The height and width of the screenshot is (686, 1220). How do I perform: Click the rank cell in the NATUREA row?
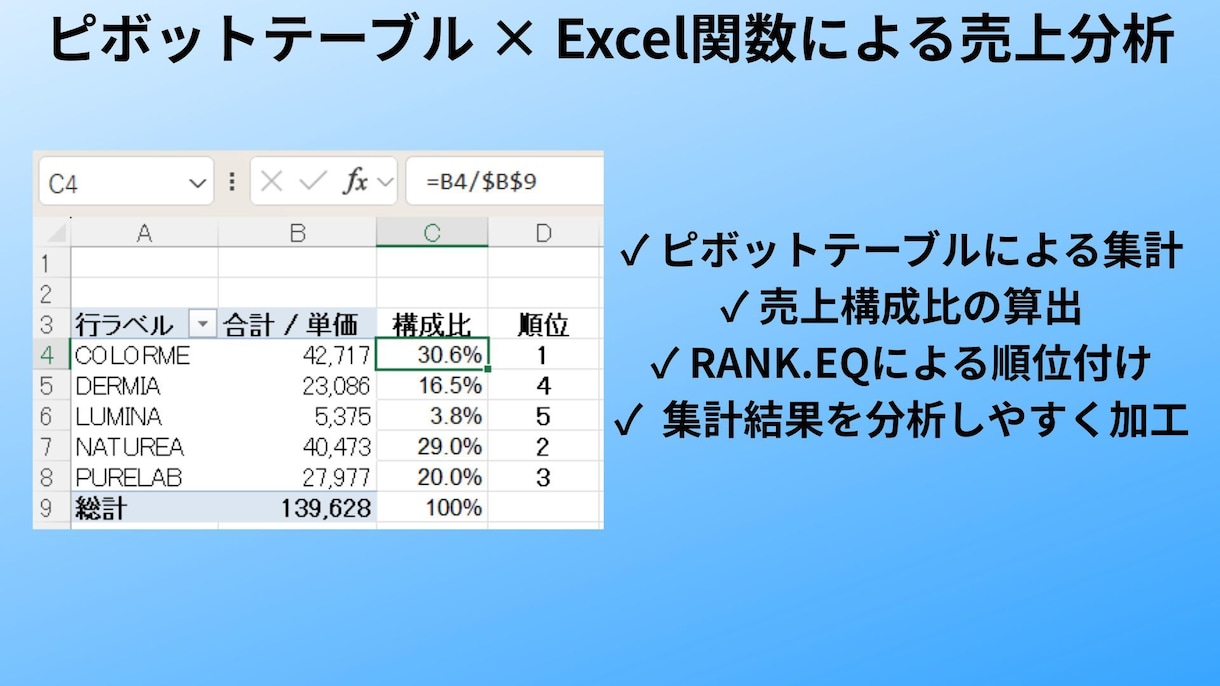click(x=544, y=447)
